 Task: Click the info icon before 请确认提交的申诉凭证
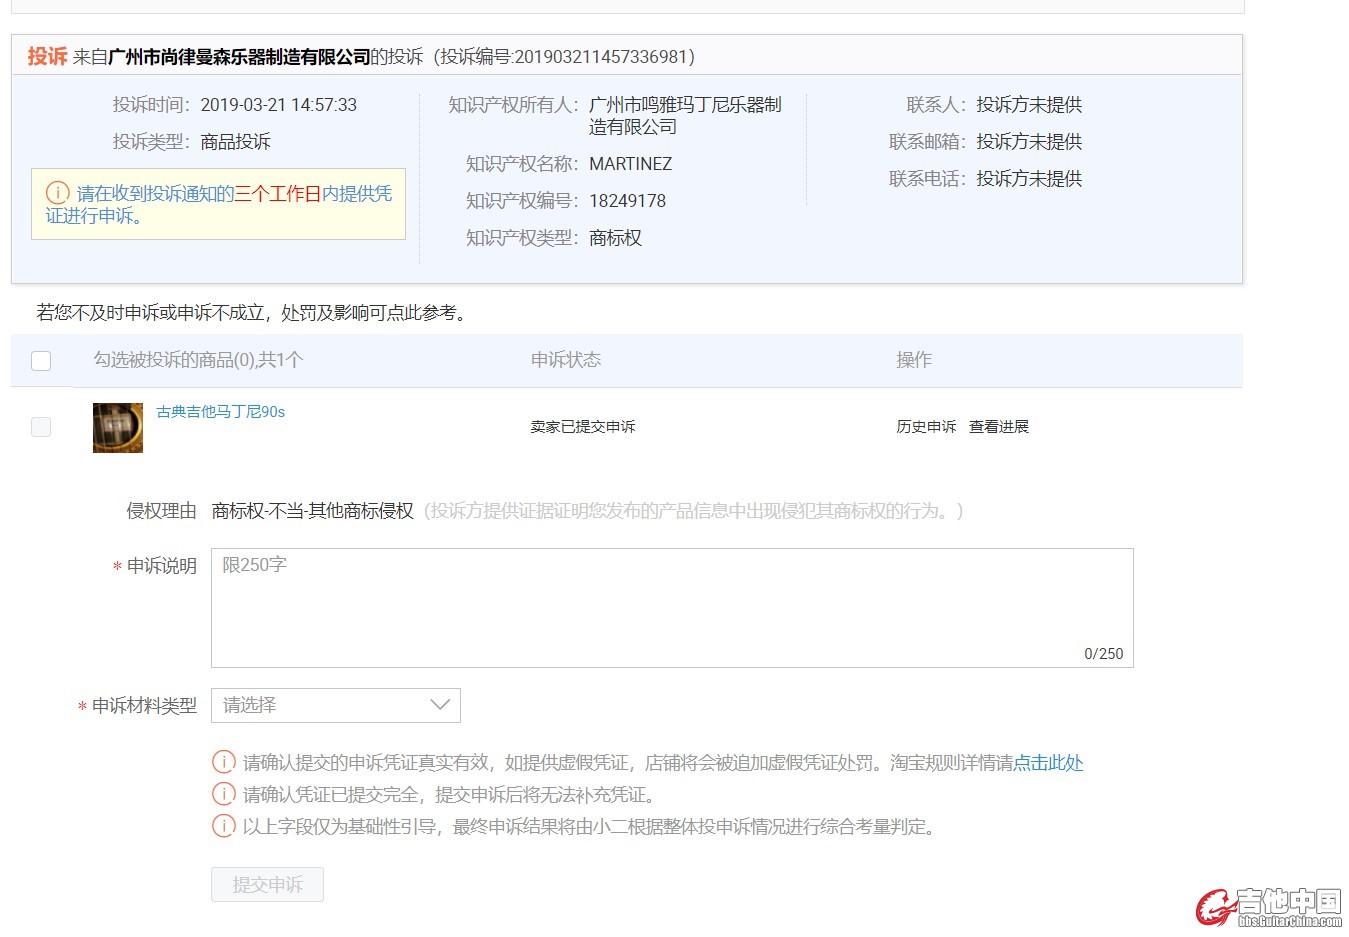(x=223, y=762)
